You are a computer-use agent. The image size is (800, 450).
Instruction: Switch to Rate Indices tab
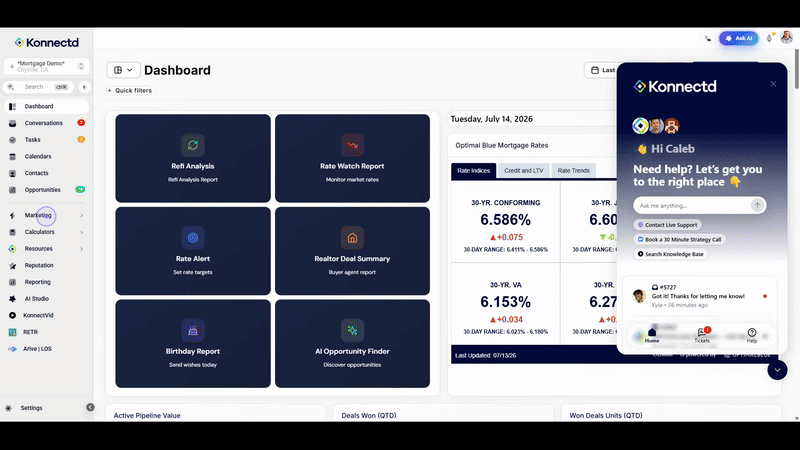[473, 170]
